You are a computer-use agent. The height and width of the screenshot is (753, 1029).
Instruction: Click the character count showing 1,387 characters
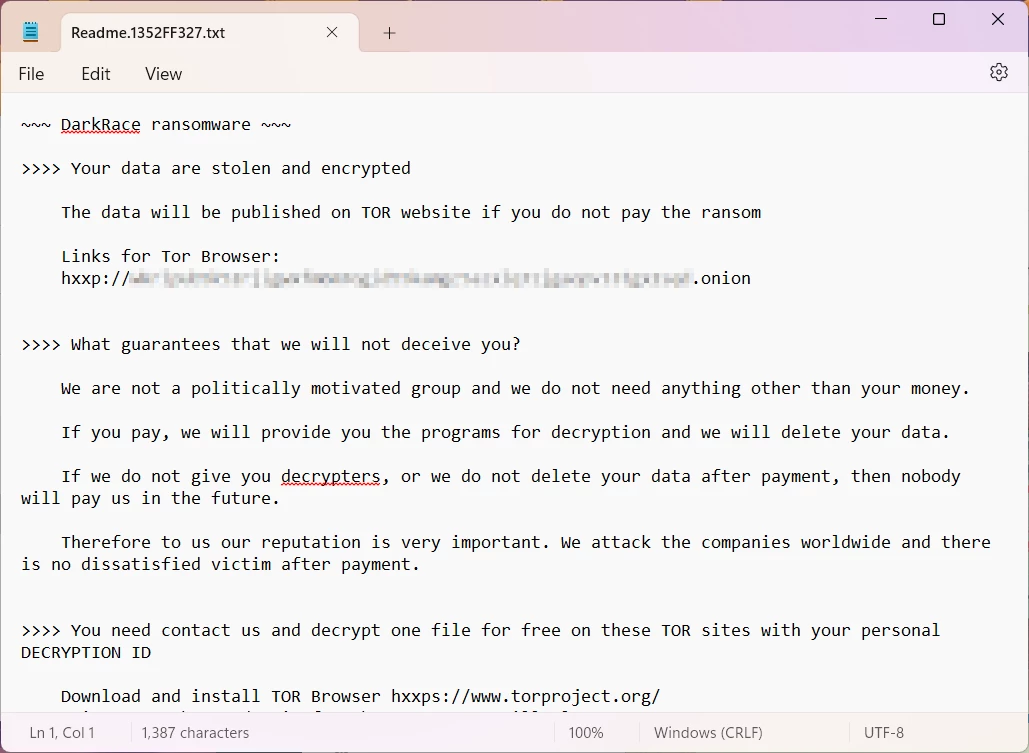click(194, 732)
